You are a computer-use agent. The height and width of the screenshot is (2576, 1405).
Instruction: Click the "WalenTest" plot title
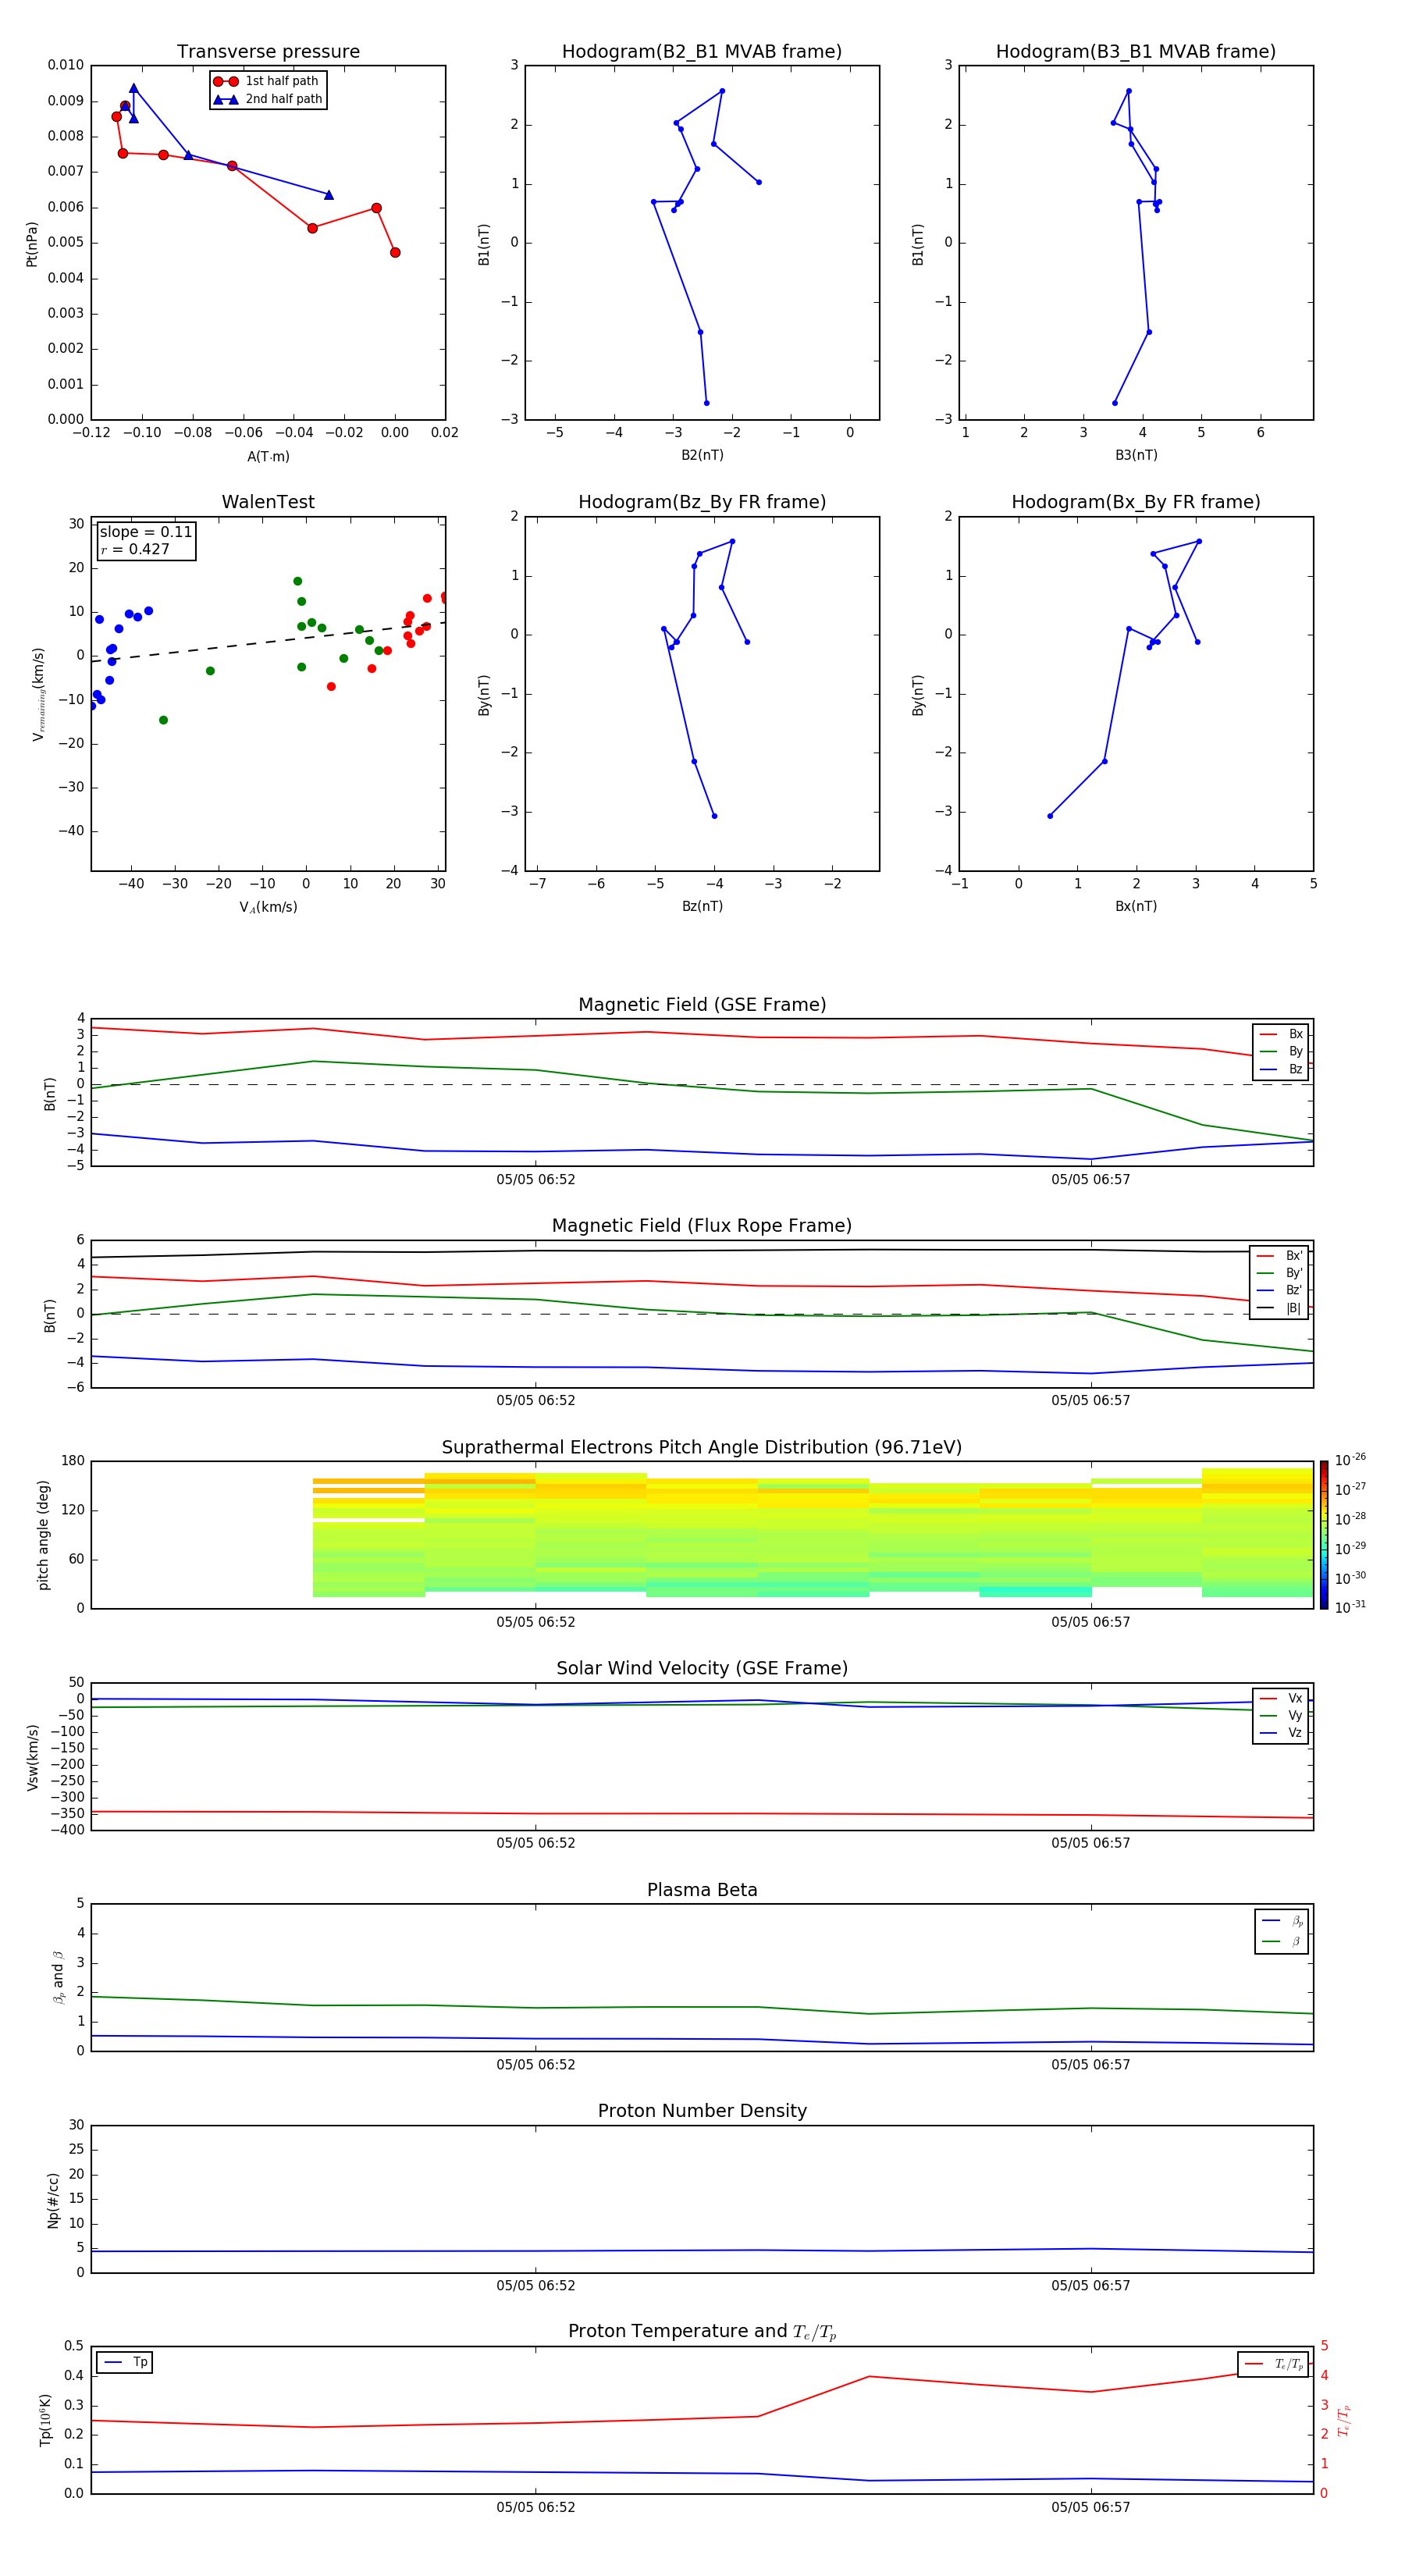268,502
